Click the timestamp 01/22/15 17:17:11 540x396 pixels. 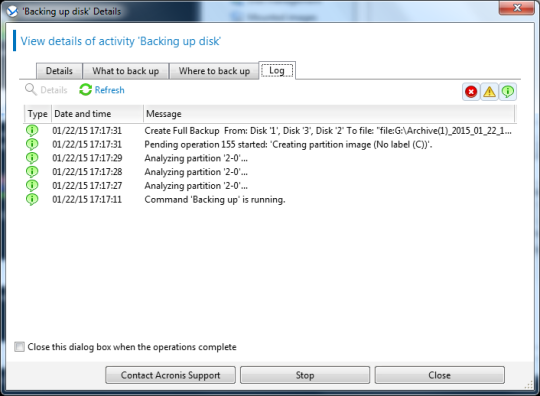[x=87, y=200]
